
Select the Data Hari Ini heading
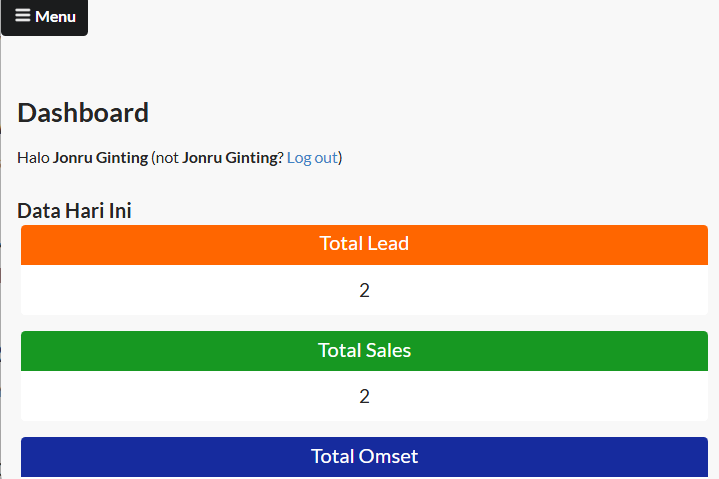(74, 211)
